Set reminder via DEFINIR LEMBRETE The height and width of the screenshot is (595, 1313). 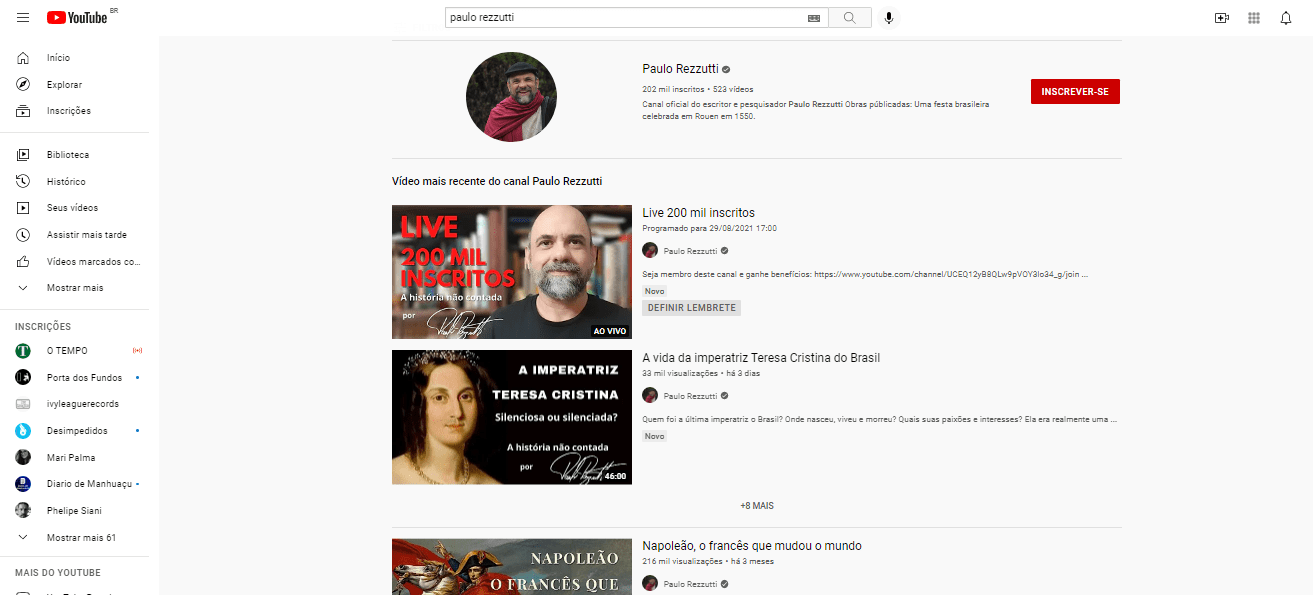691,308
